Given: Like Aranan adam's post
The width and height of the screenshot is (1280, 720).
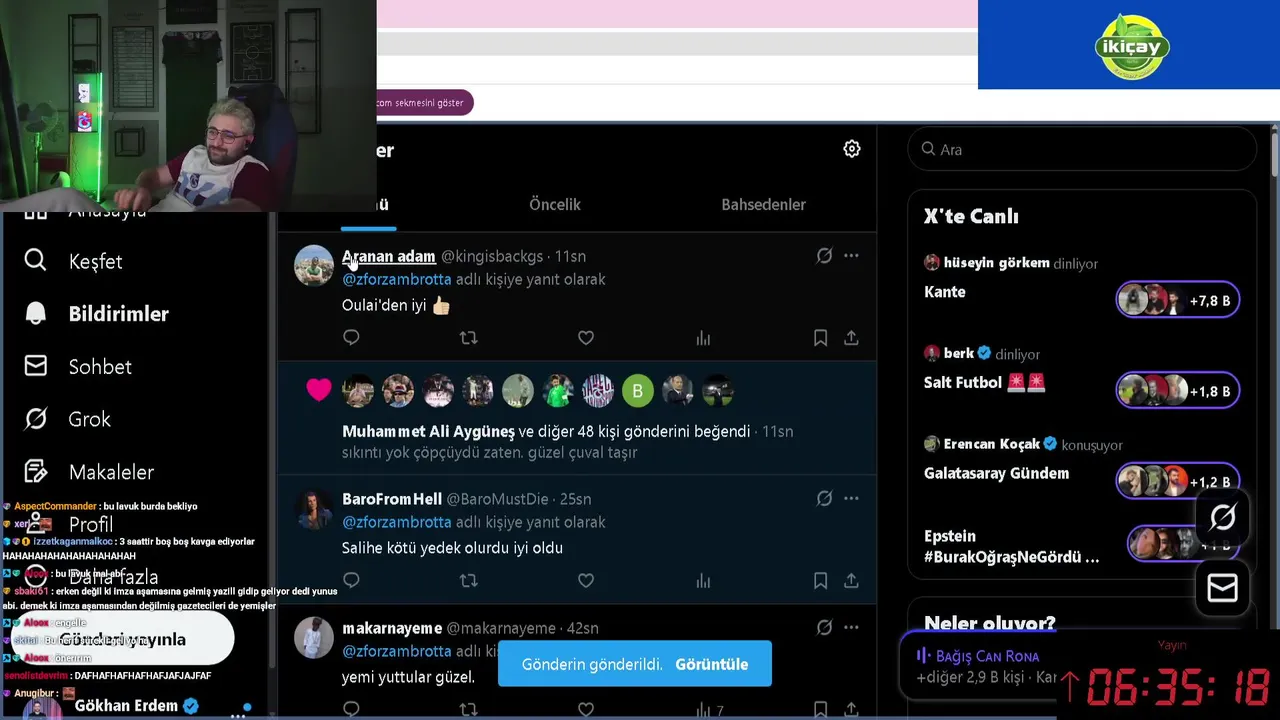Looking at the screenshot, I should (x=586, y=338).
